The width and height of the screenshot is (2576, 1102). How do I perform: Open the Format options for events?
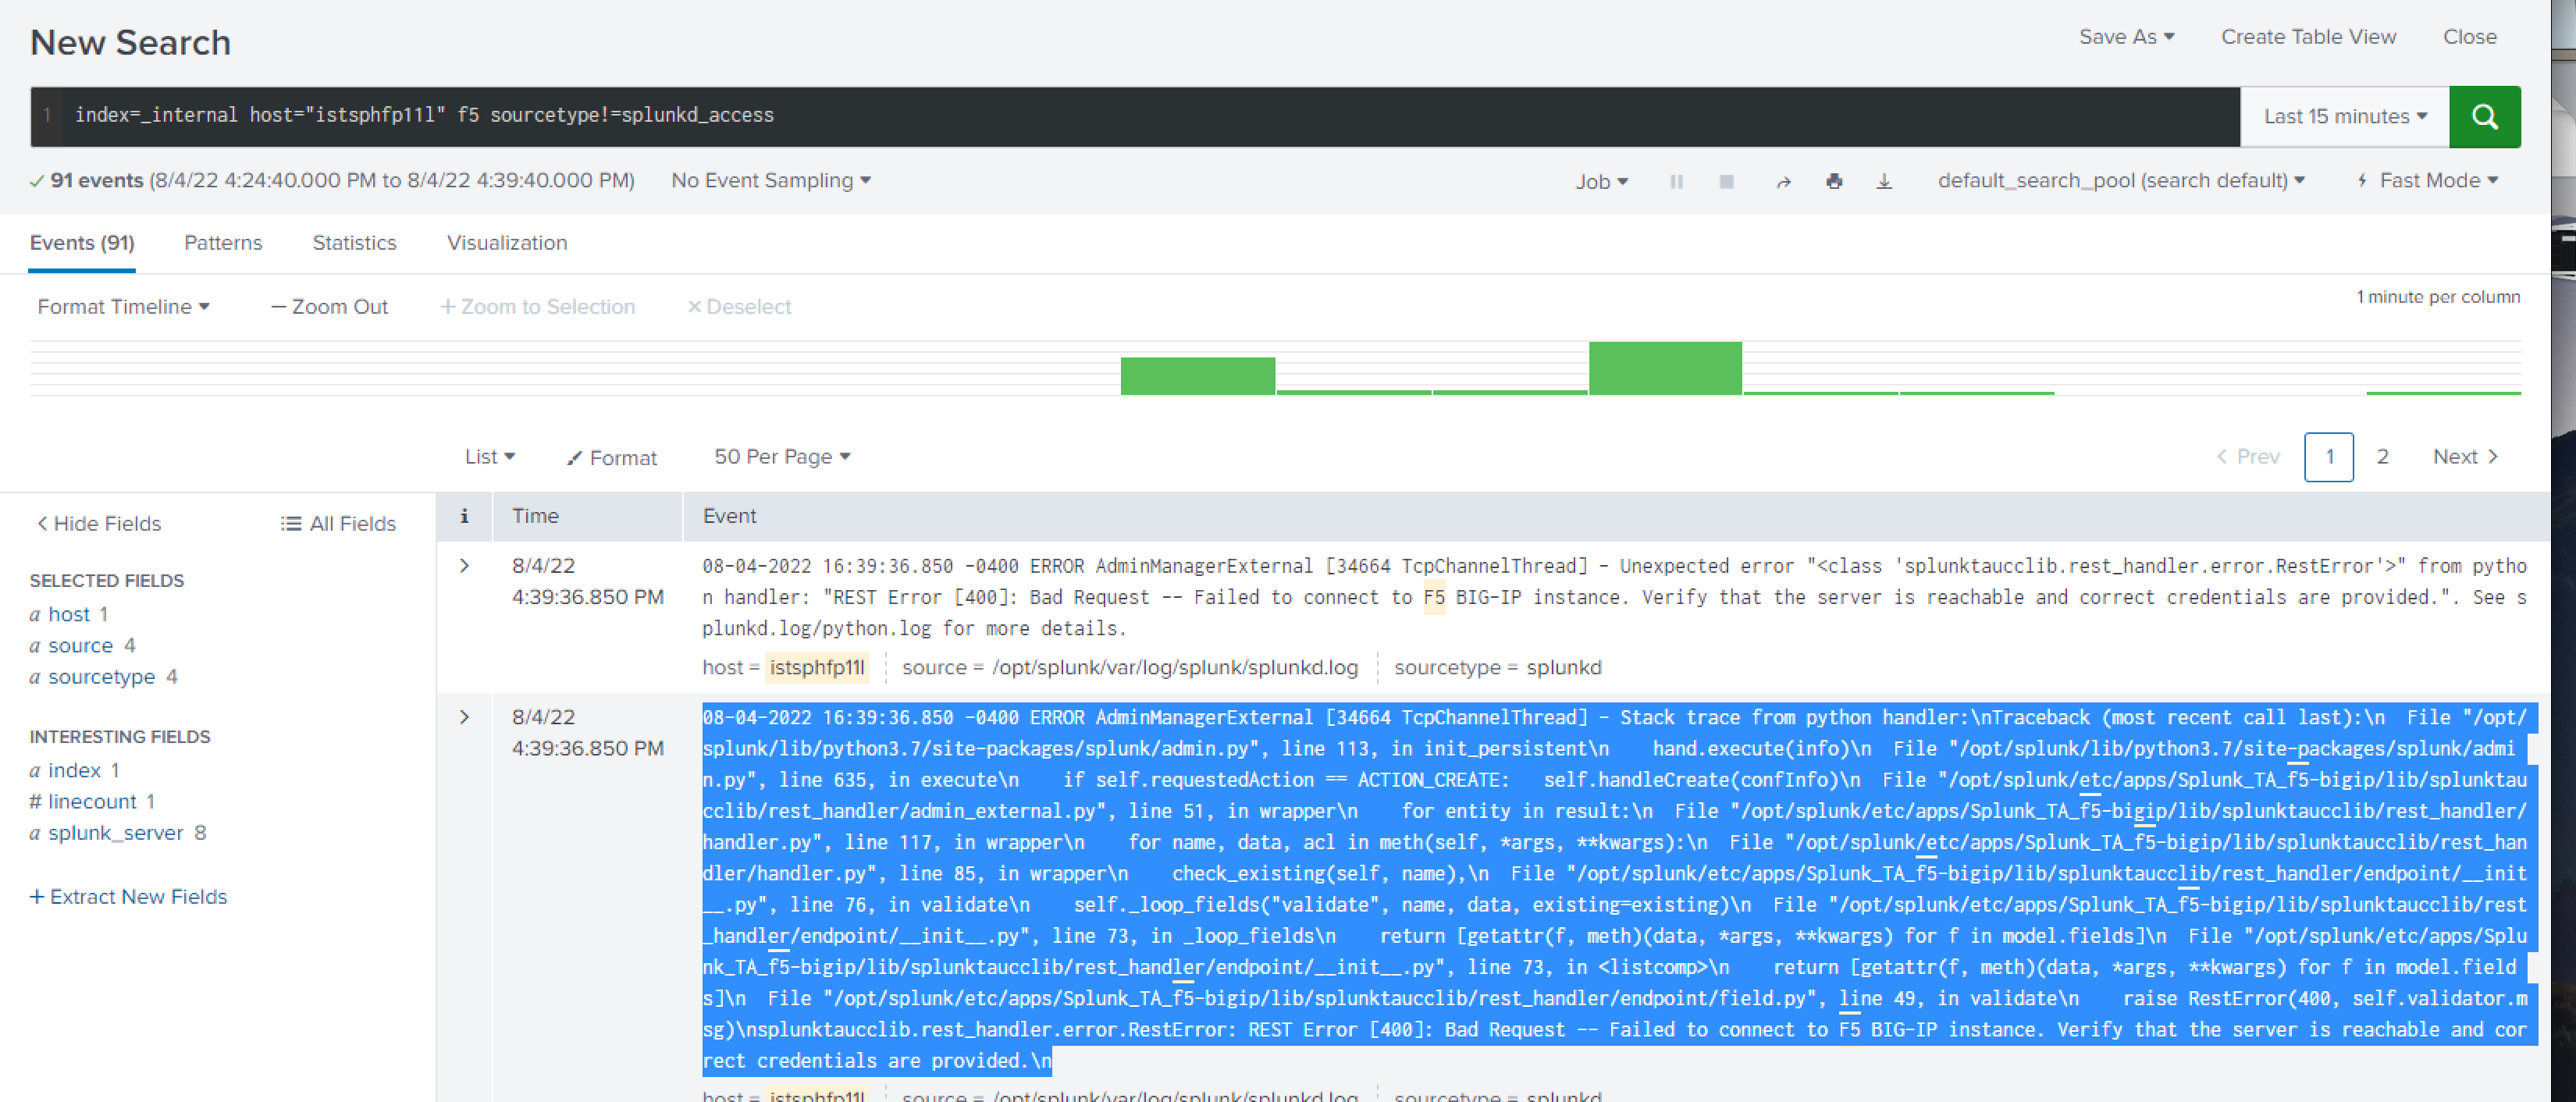click(x=612, y=458)
